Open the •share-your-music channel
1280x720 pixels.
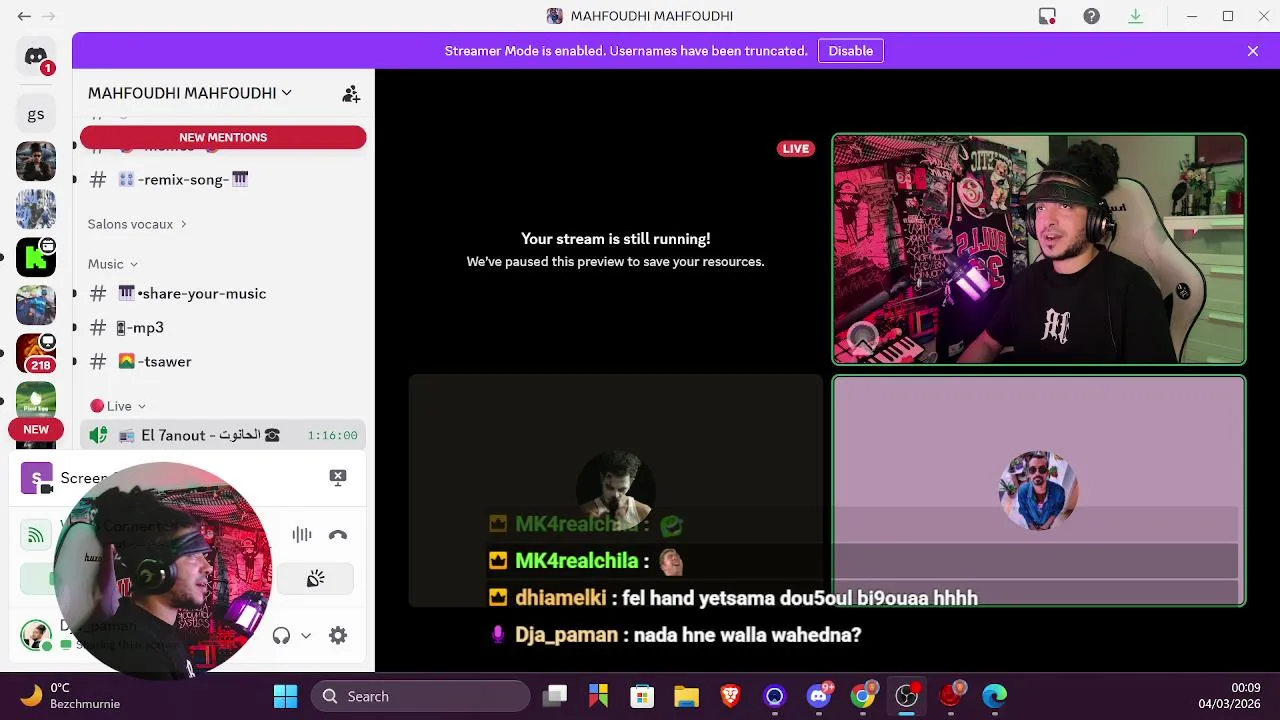(x=222, y=293)
